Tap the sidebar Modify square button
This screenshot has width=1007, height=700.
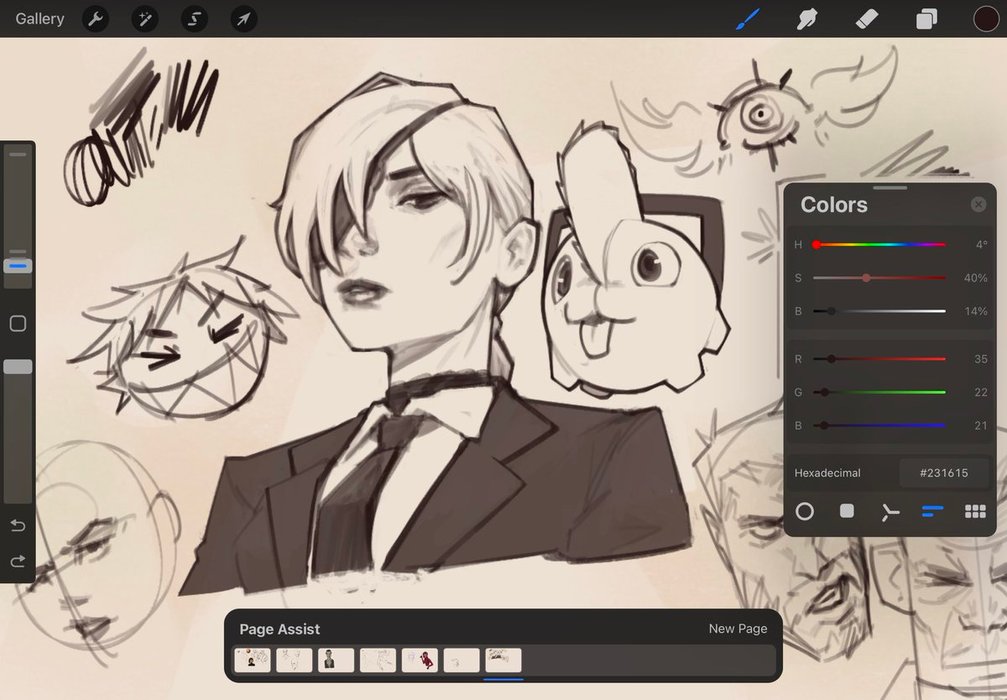[18, 324]
